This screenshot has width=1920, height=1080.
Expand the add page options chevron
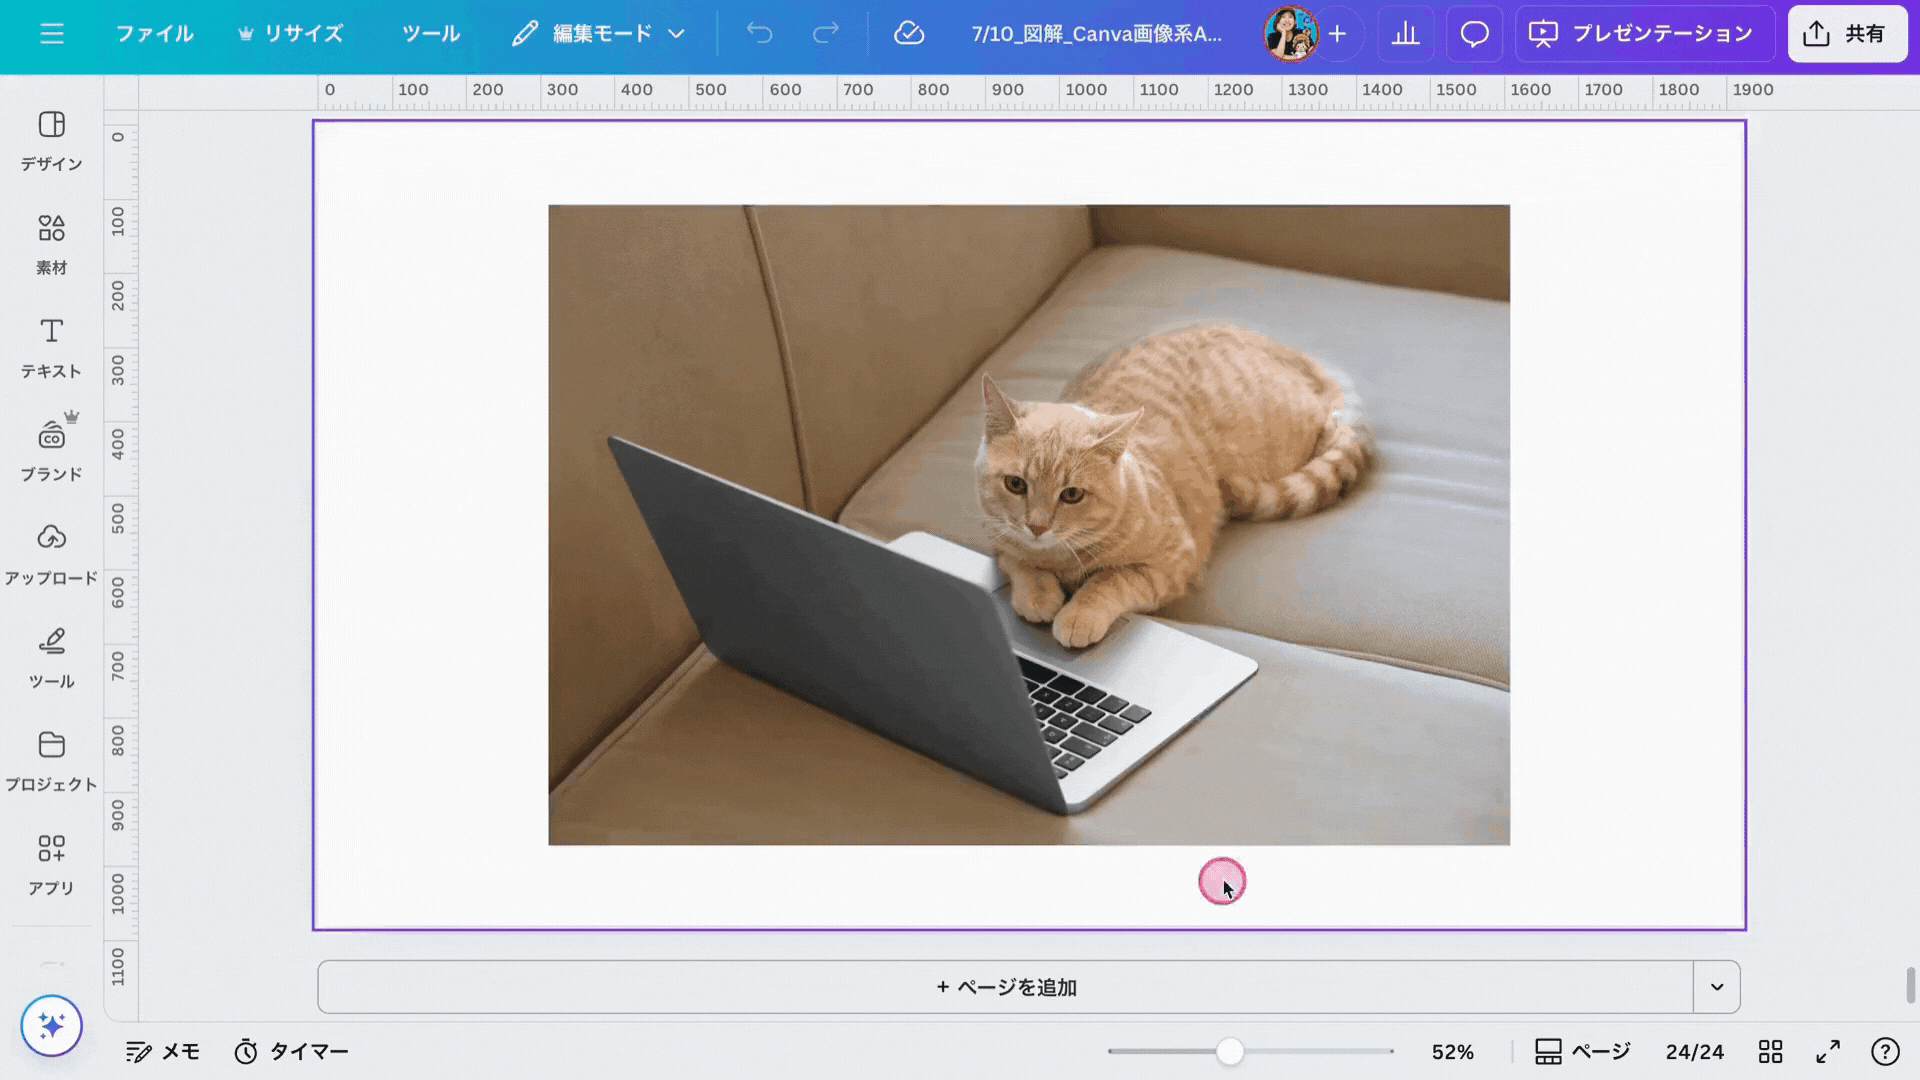pos(1717,987)
